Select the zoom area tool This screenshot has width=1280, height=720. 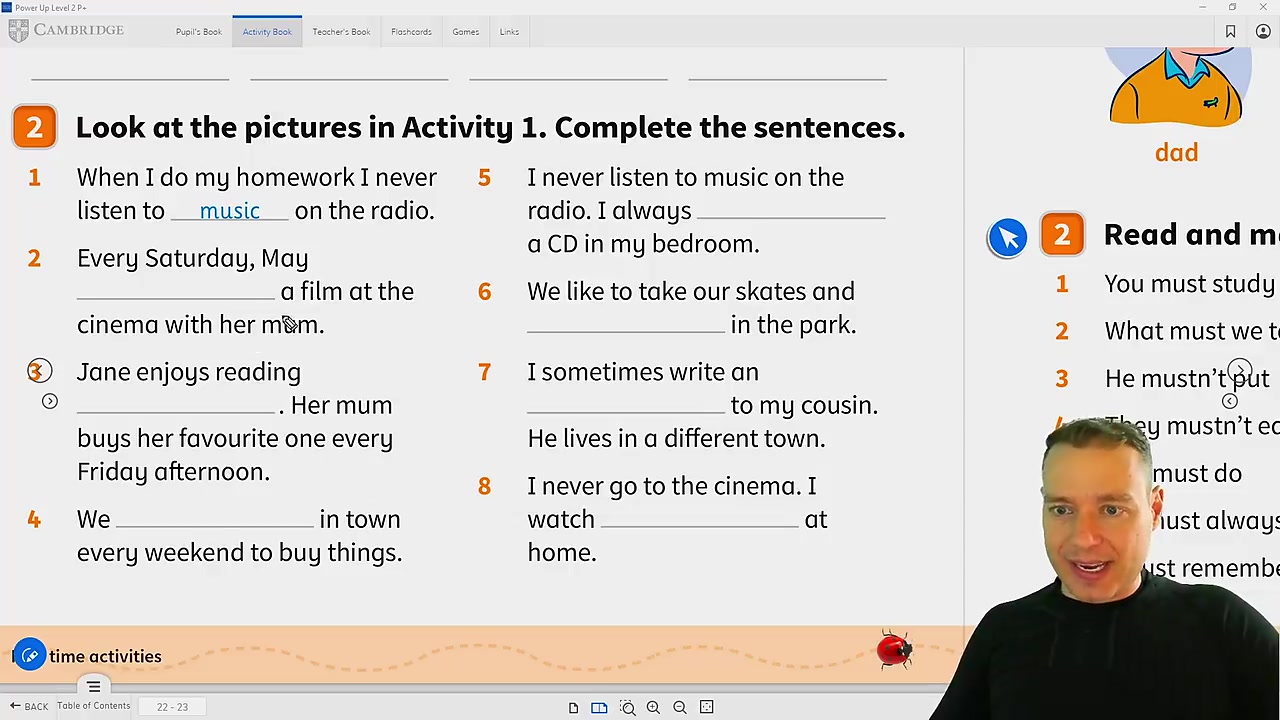[x=627, y=707]
